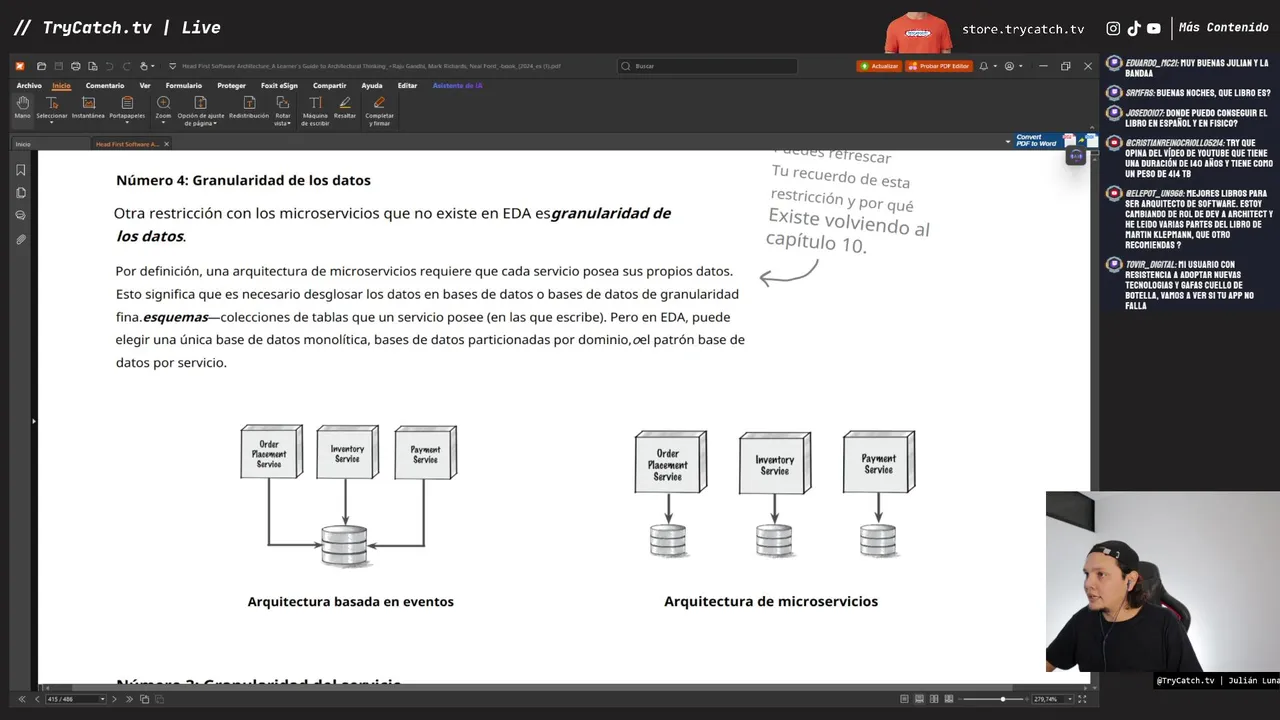Open the Portapapeles clipboard tool

tap(127, 108)
